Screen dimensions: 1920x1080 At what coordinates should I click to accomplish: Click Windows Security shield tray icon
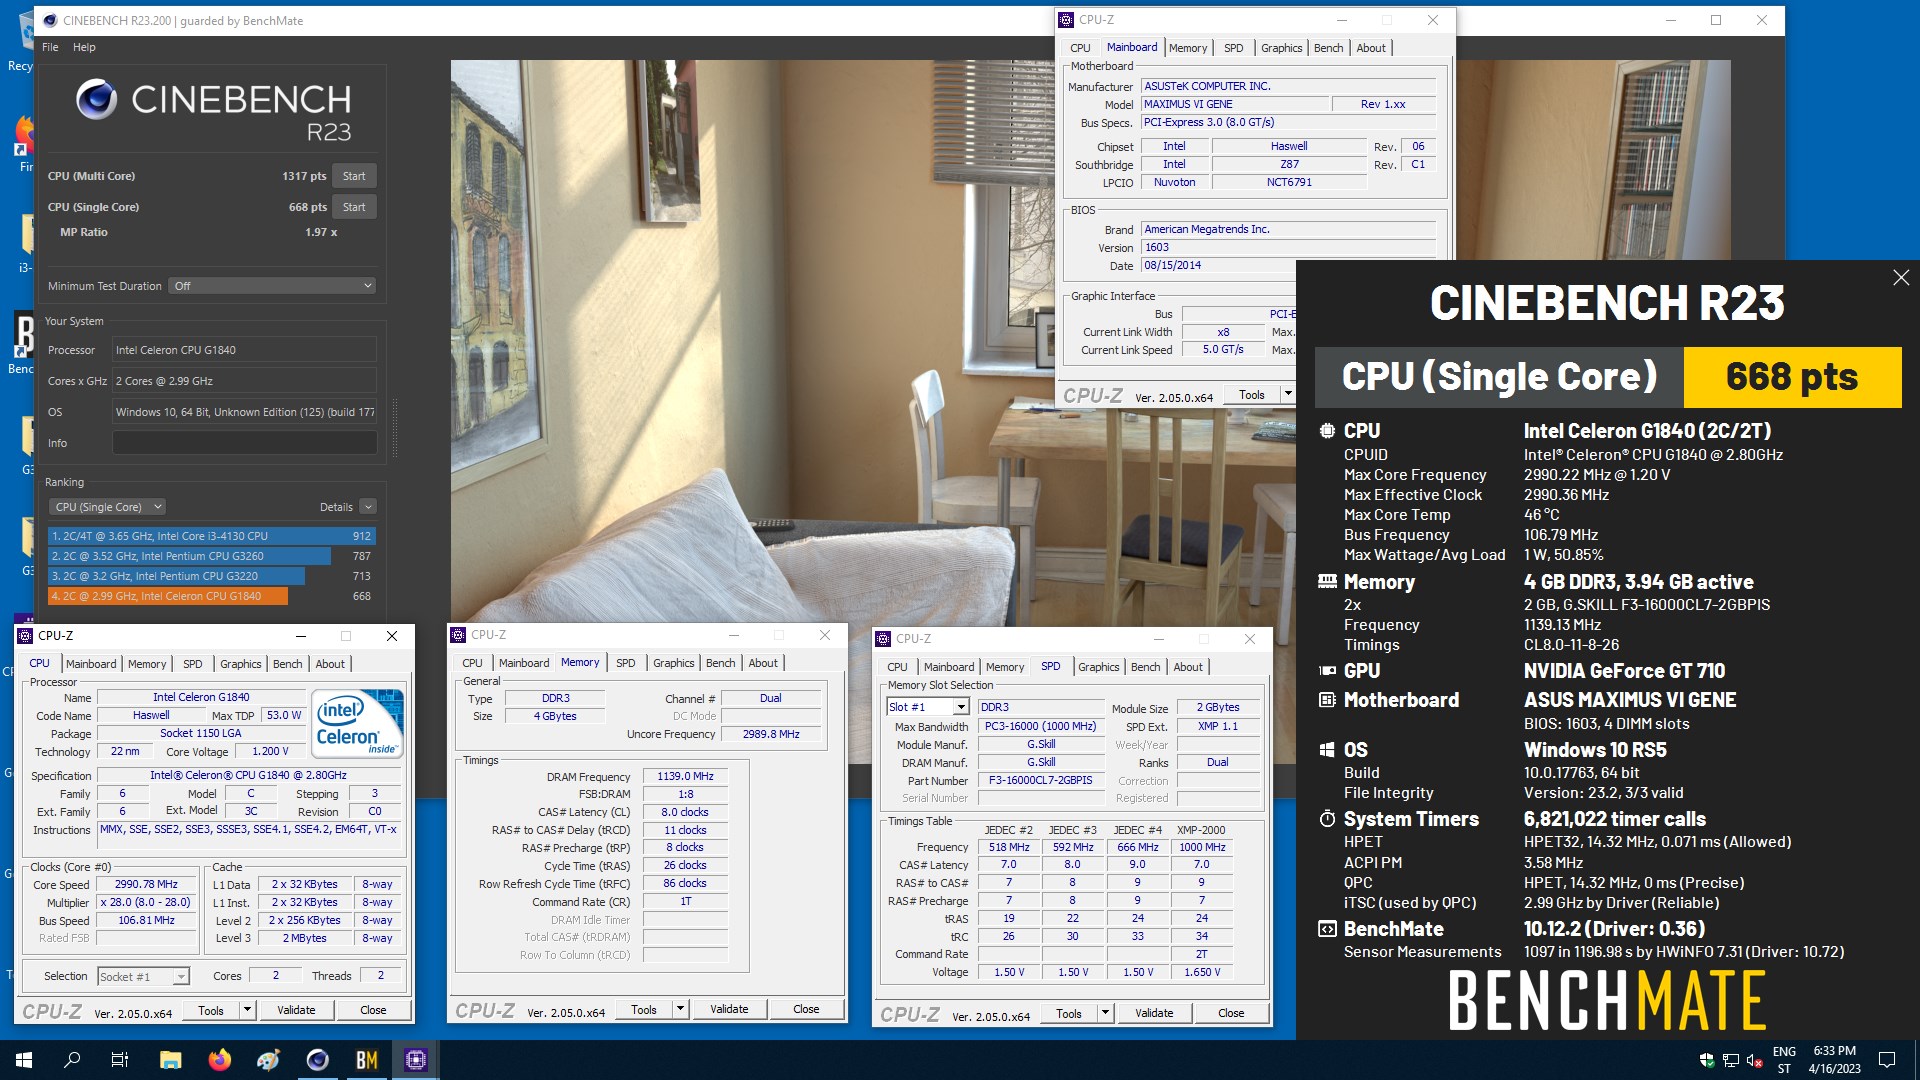click(1707, 1060)
